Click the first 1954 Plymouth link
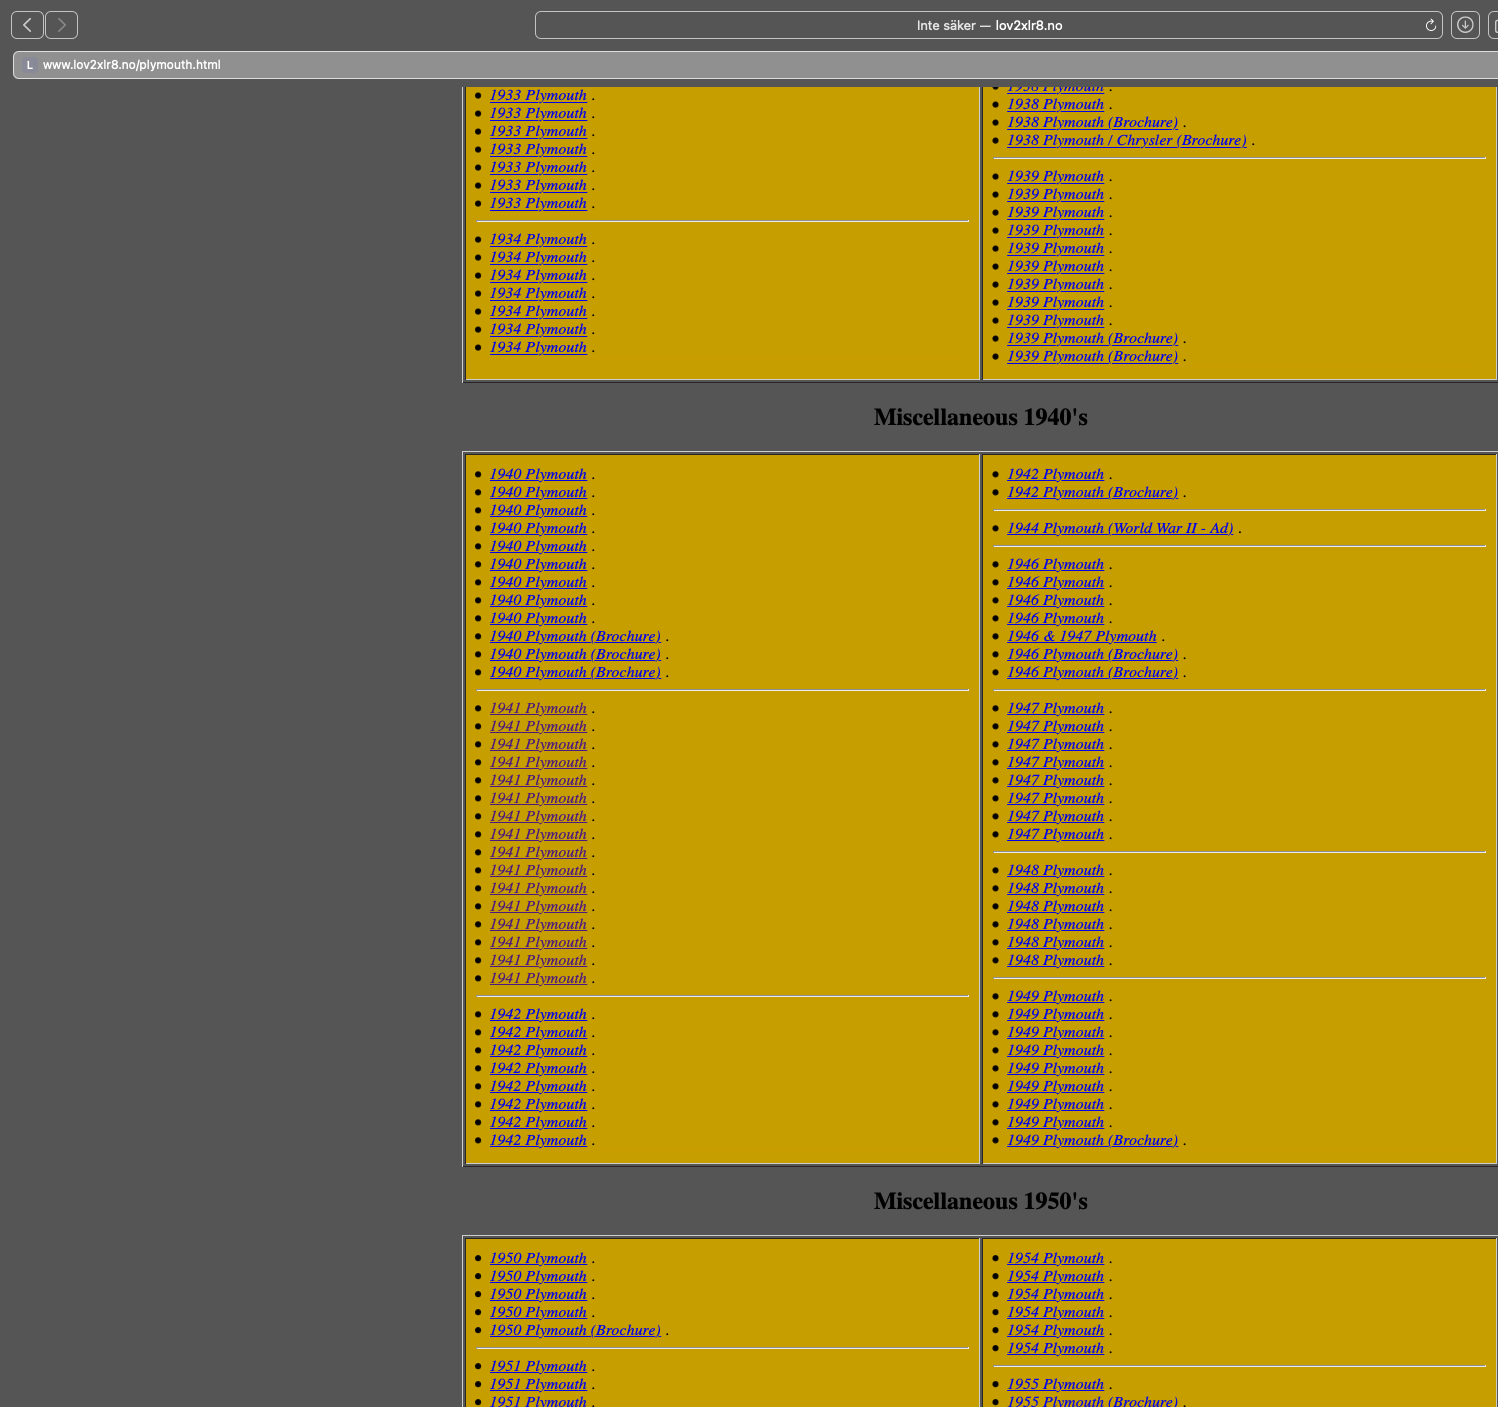 tap(1055, 1258)
